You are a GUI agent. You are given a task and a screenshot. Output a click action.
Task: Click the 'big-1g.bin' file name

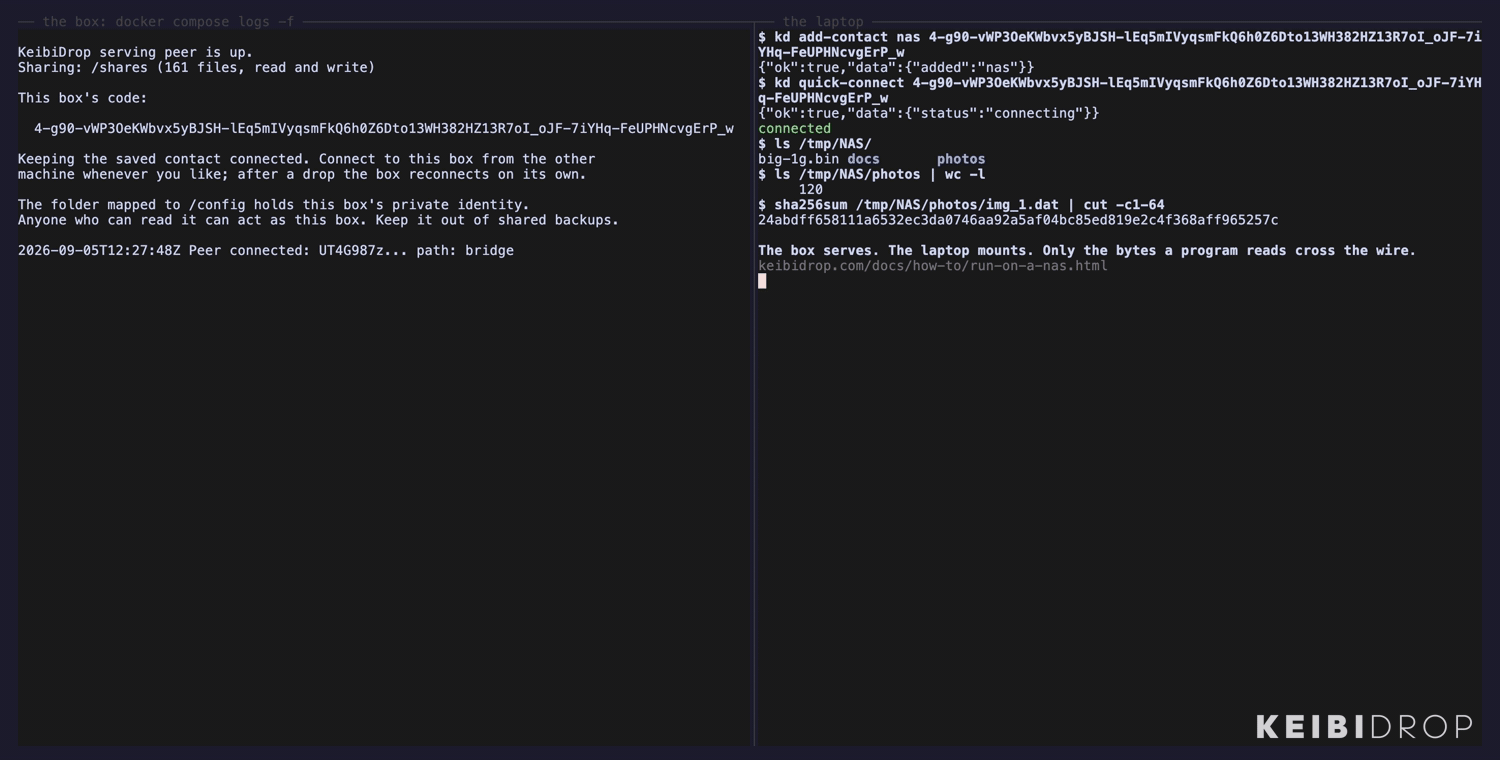click(x=798, y=159)
